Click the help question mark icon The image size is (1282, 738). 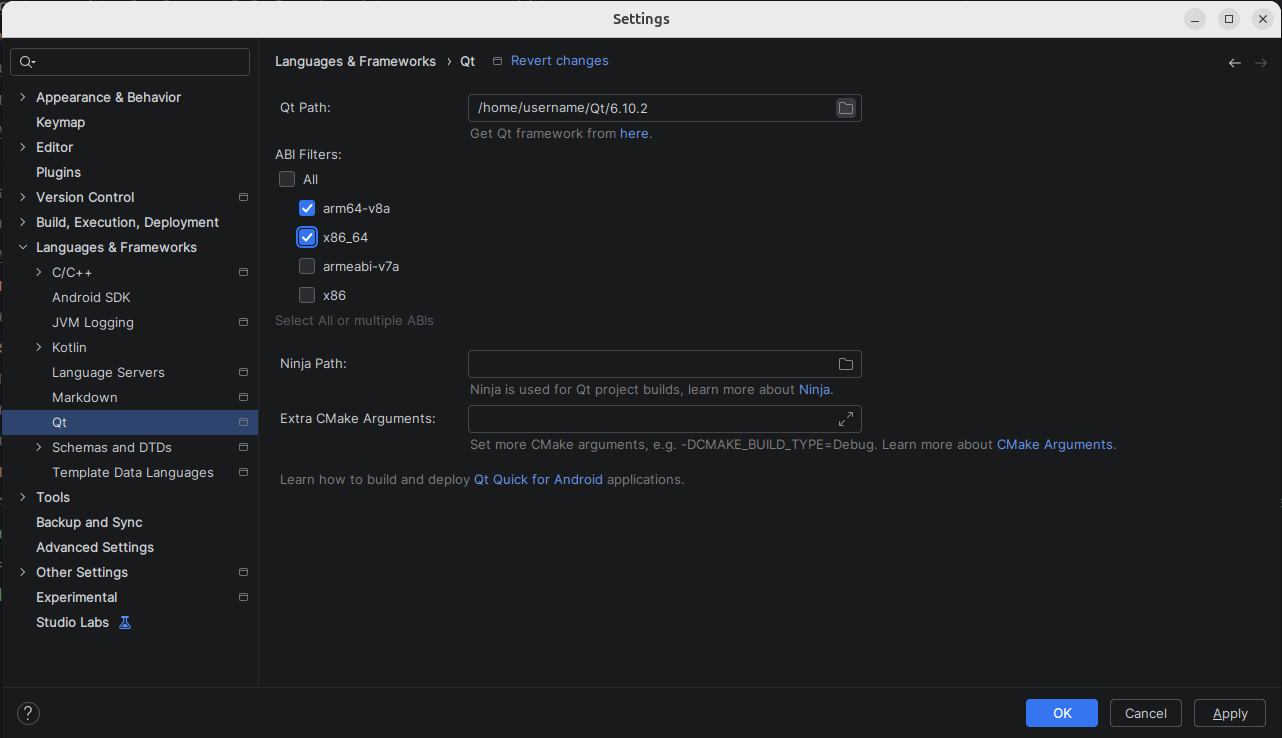click(28, 713)
